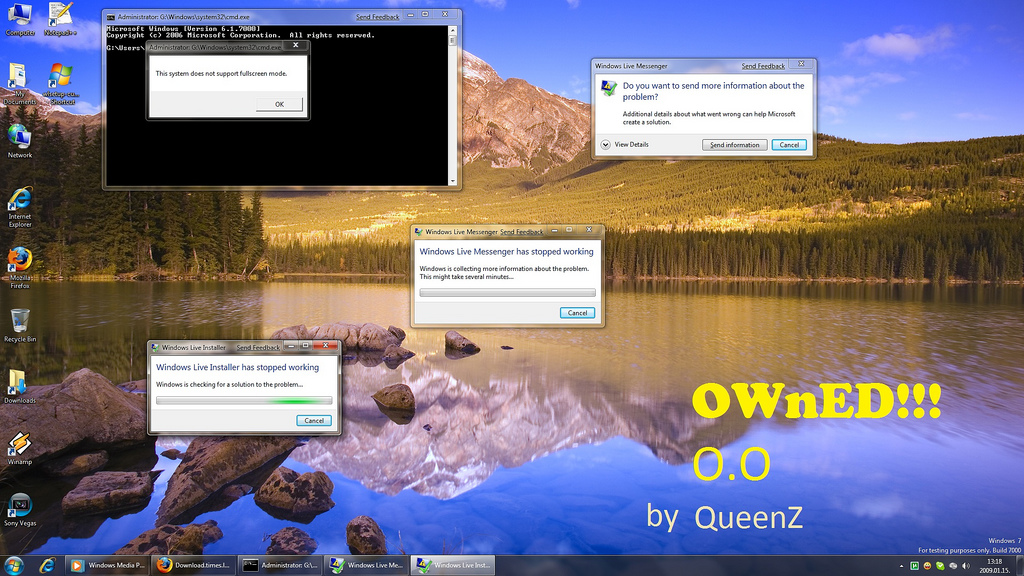Open the volume speaker tray icon

tap(966, 566)
